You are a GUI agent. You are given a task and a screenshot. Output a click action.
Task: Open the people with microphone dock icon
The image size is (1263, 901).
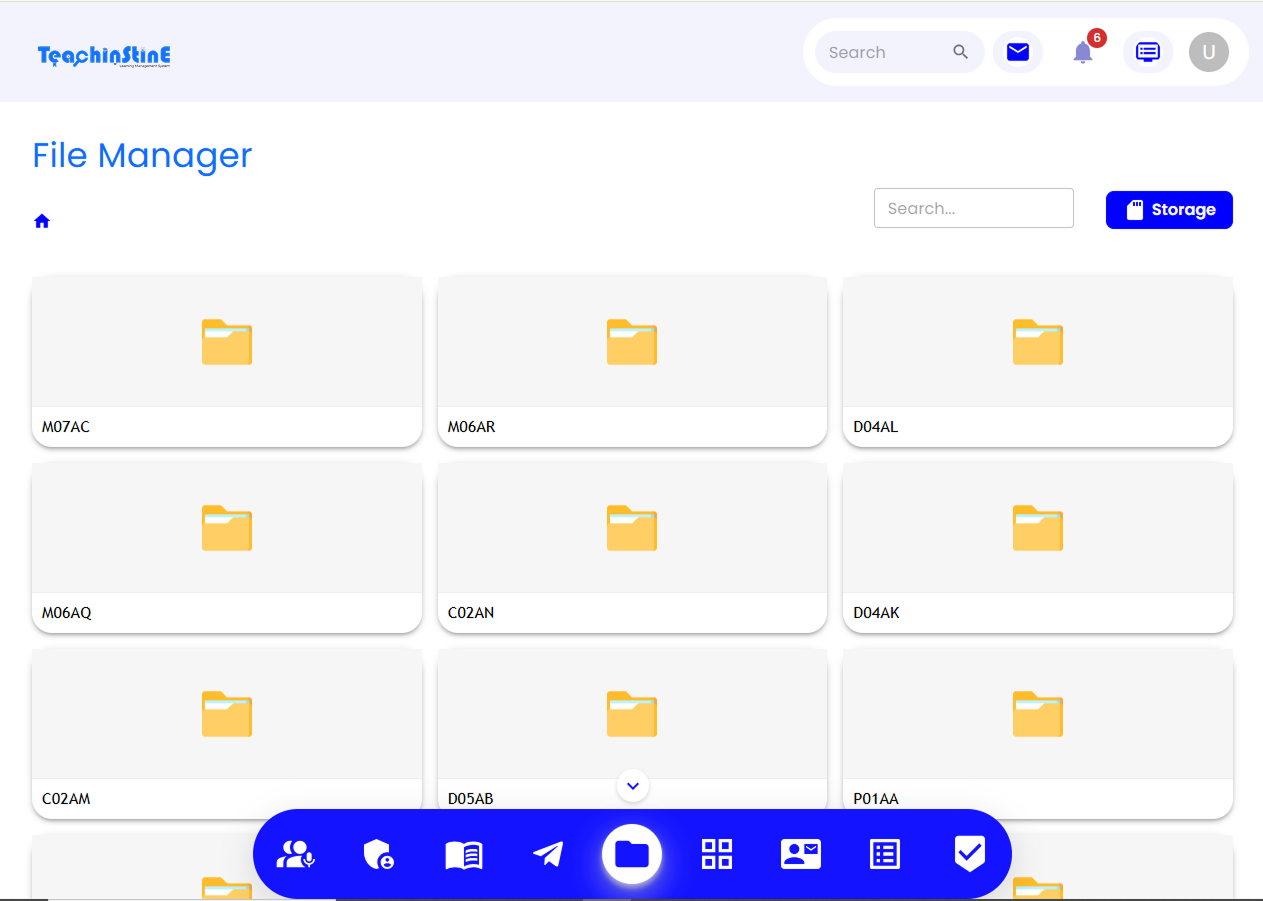295,854
